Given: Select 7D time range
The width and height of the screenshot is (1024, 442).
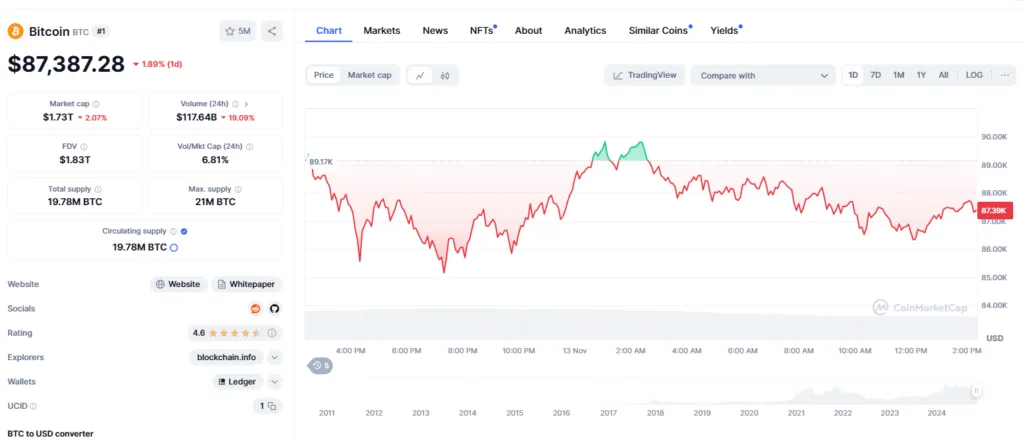Looking at the screenshot, I should click(x=876, y=75).
